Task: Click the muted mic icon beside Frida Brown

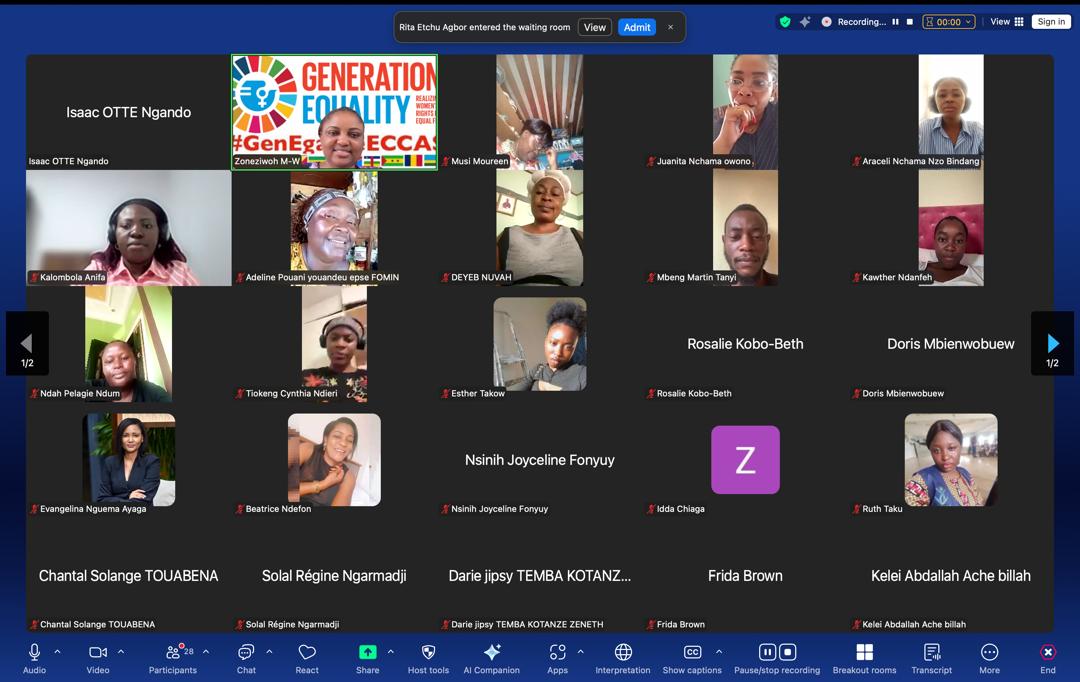Action: 651,625
